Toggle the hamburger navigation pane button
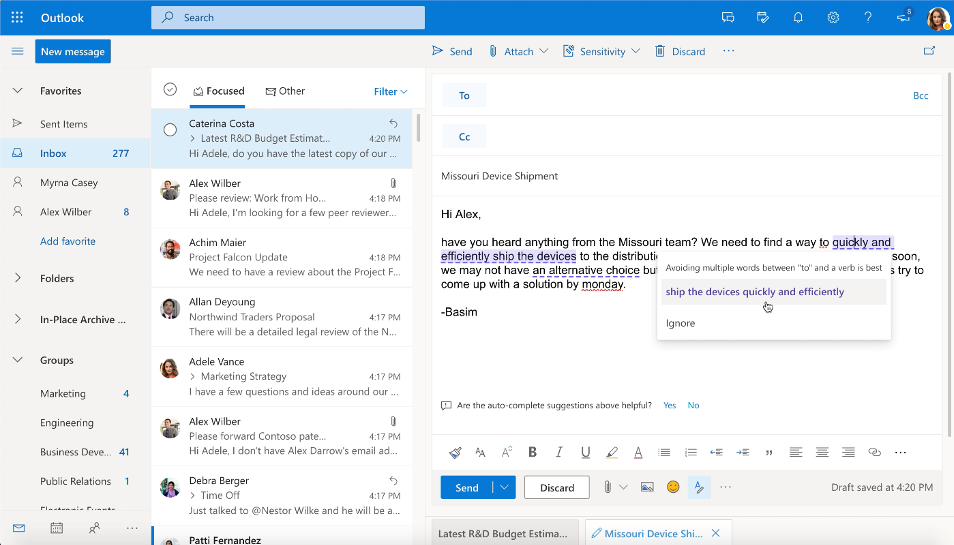Image resolution: width=954 pixels, height=545 pixels. 17,51
